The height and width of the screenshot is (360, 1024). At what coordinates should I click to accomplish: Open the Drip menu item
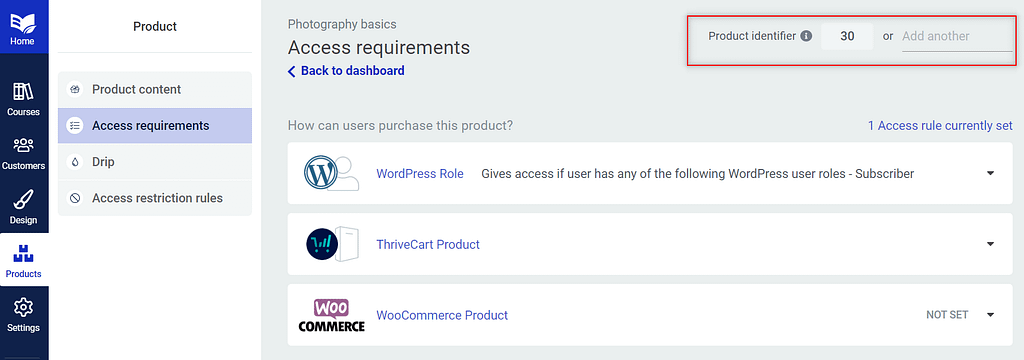point(155,161)
